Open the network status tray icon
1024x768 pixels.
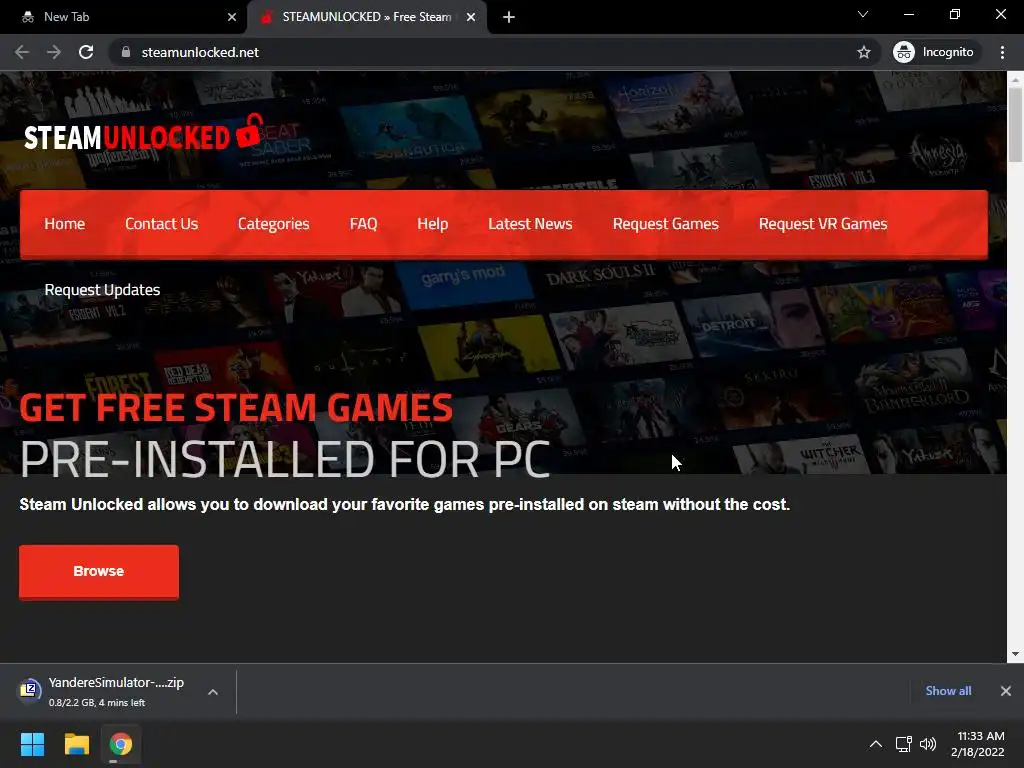click(903, 744)
